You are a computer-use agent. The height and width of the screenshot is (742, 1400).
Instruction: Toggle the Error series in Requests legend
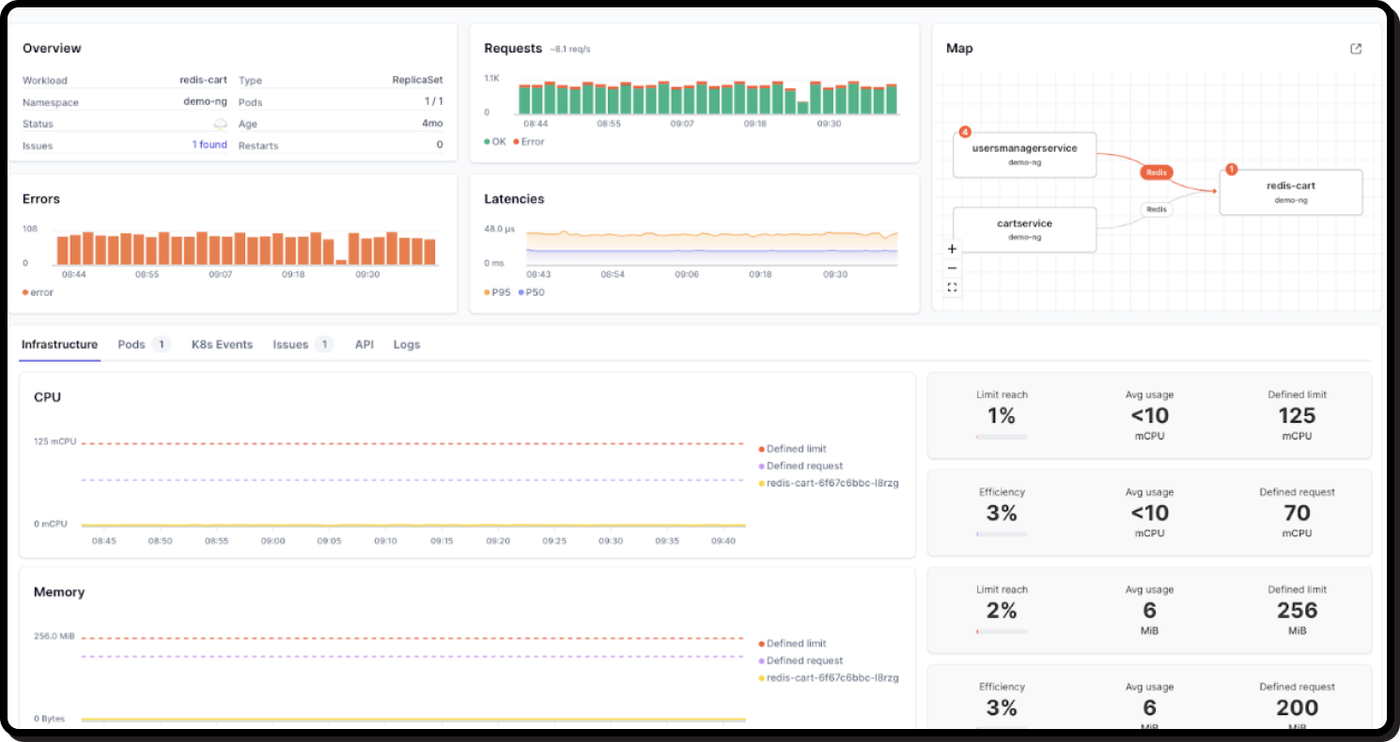[529, 142]
